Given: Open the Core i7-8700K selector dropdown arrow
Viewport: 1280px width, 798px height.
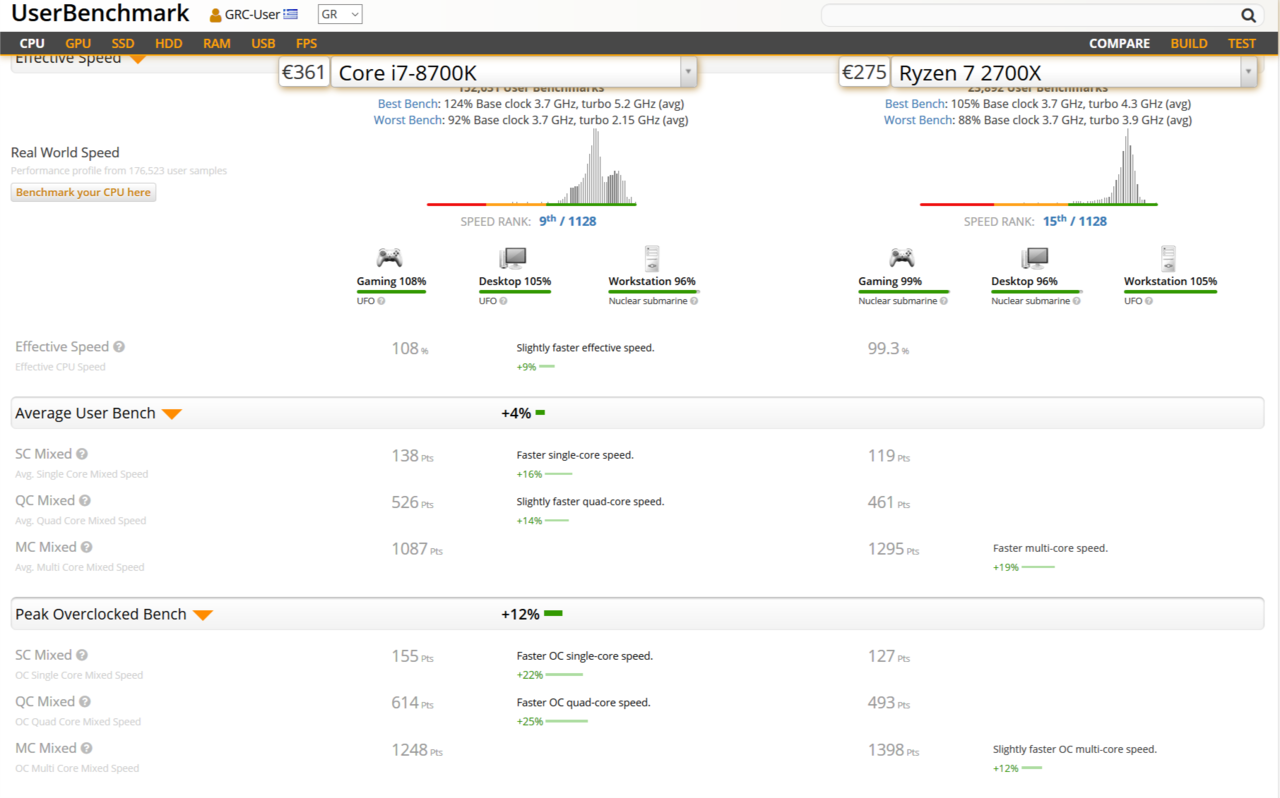Looking at the screenshot, I should click(688, 72).
